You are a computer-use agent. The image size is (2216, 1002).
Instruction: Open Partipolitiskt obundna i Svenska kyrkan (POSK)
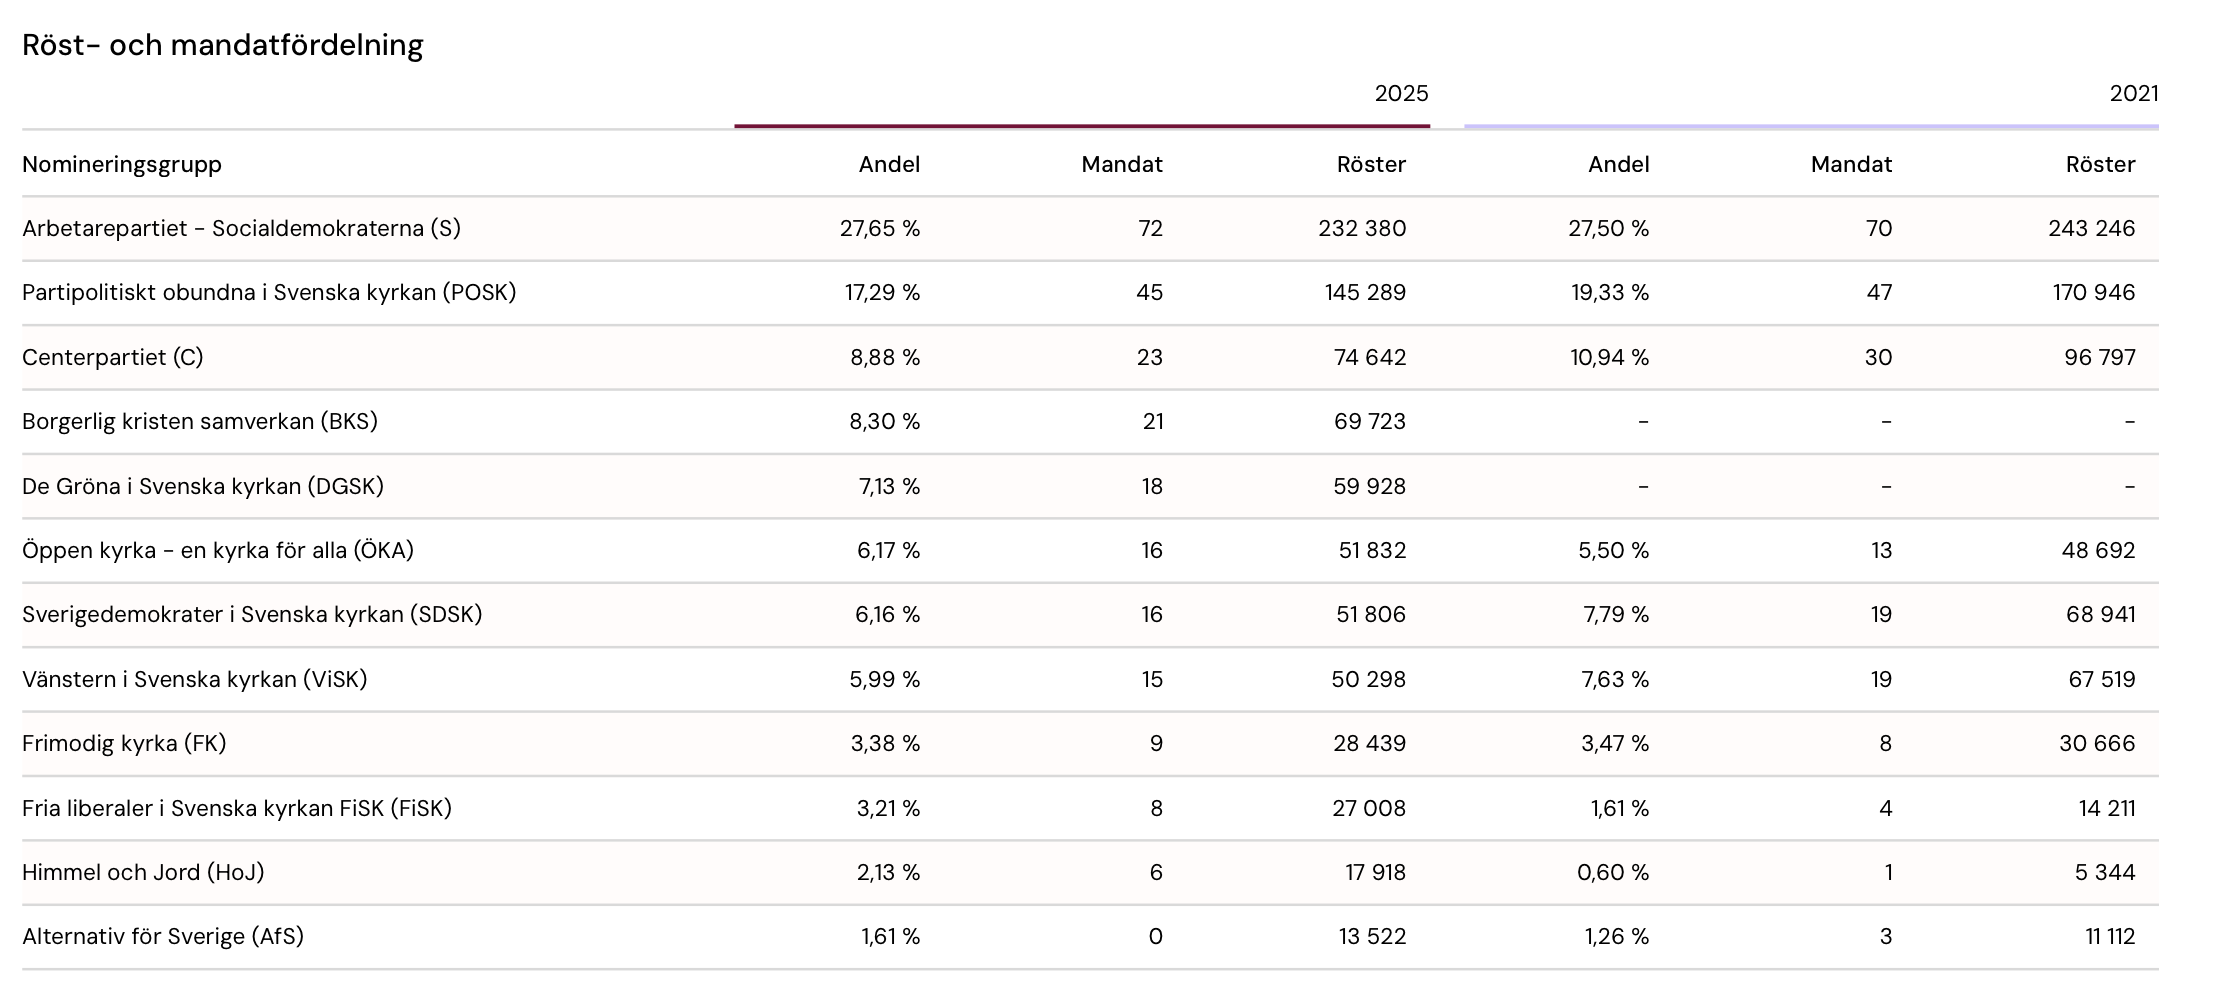tap(269, 292)
